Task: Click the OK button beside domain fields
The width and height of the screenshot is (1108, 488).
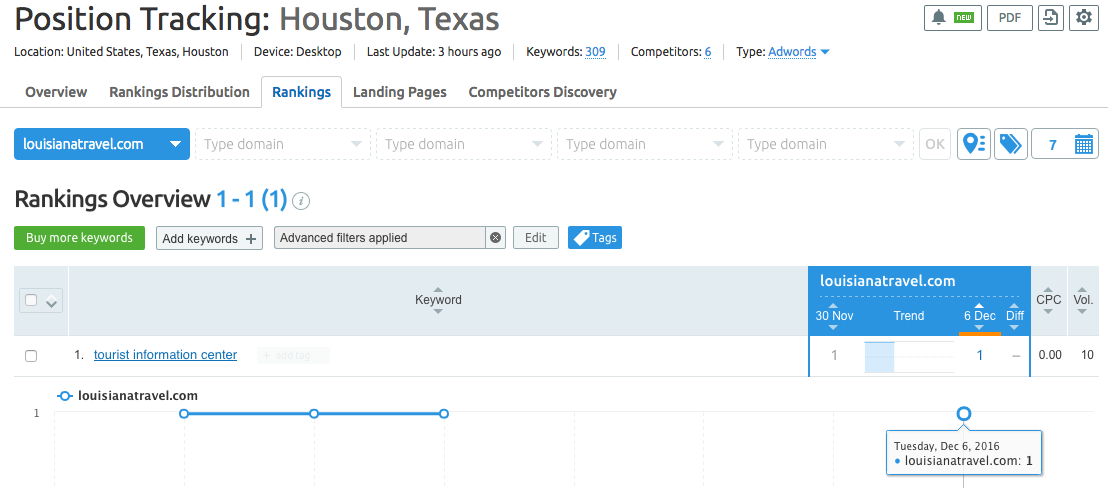Action: 935,144
